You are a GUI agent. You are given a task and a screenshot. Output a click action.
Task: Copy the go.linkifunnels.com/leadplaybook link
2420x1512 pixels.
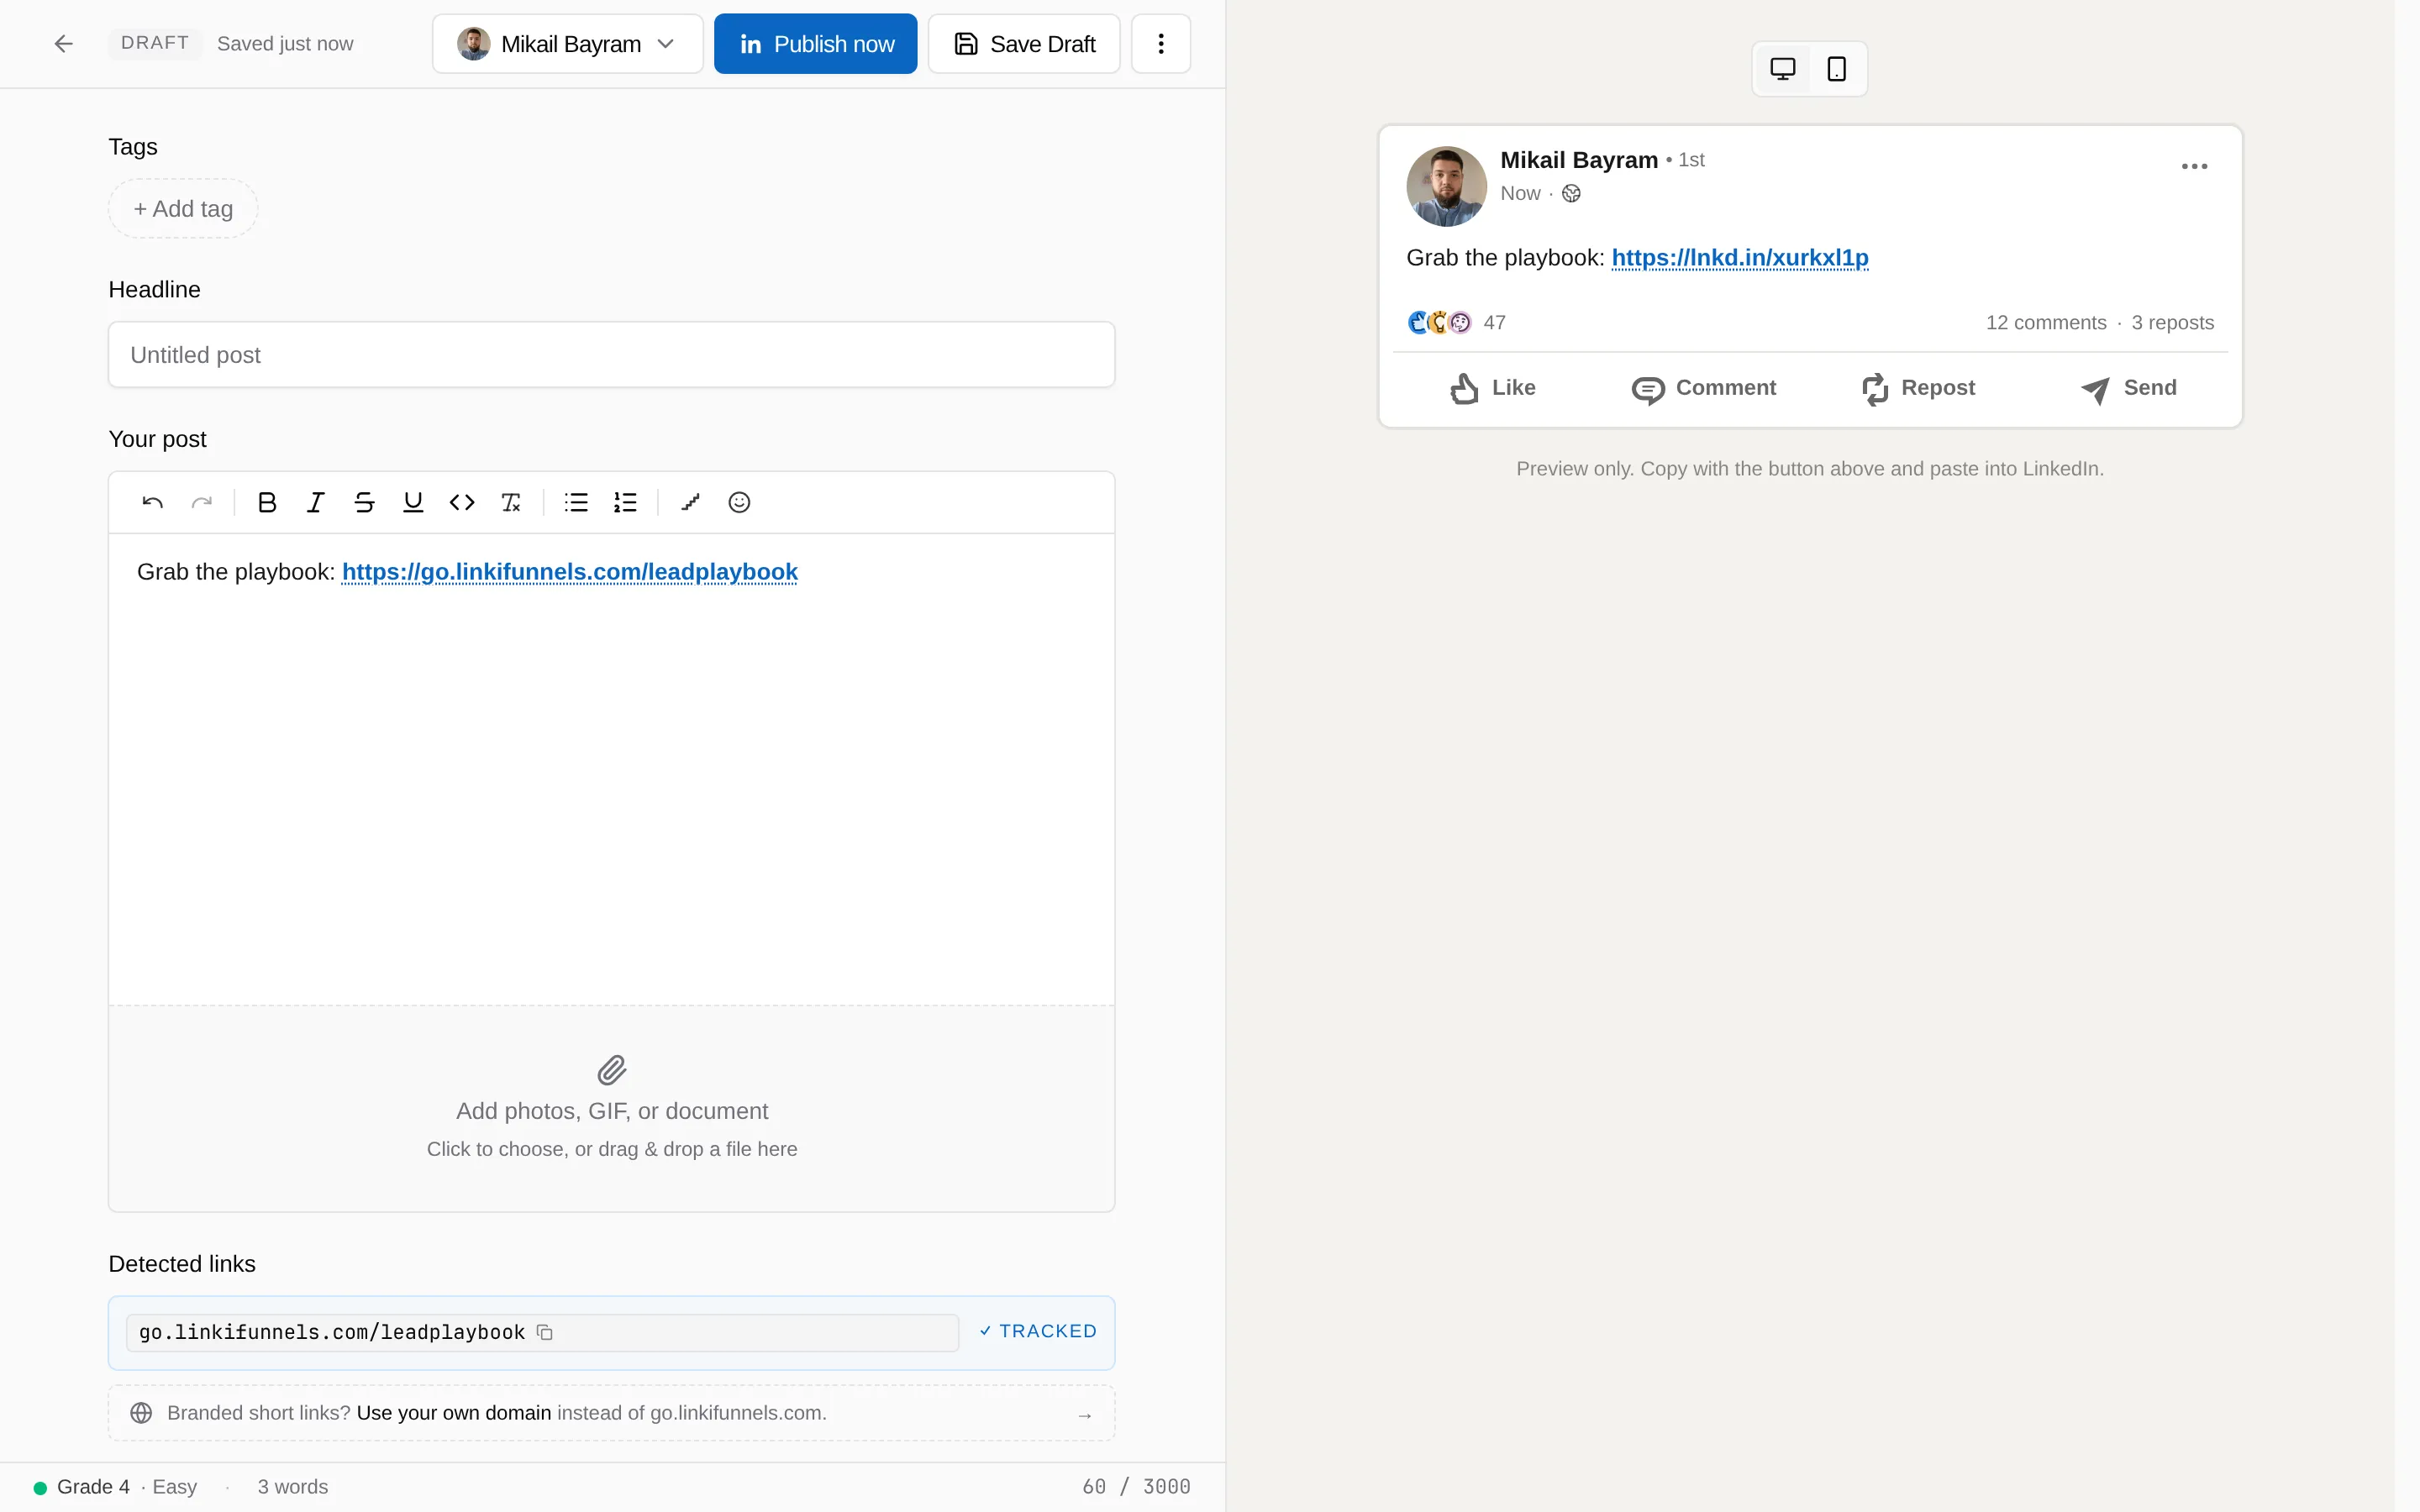545,1332
